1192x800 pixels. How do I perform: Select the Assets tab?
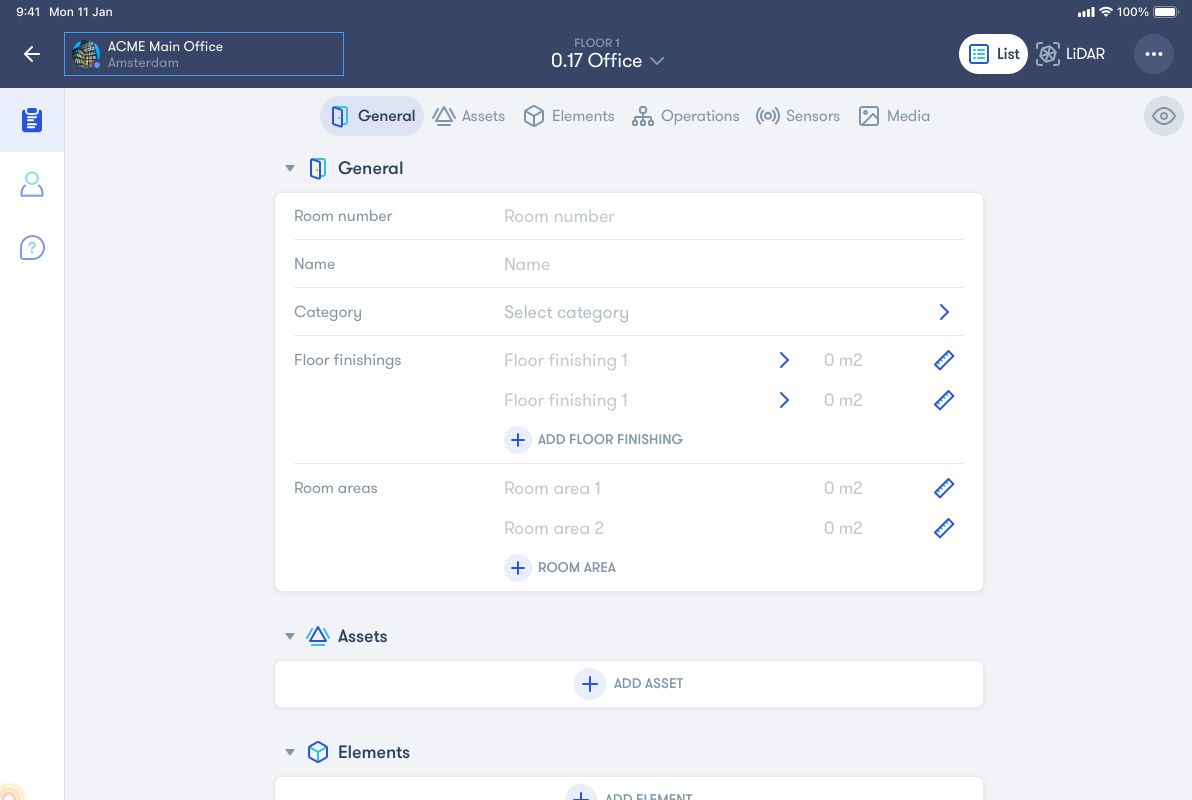pyautogui.click(x=468, y=116)
